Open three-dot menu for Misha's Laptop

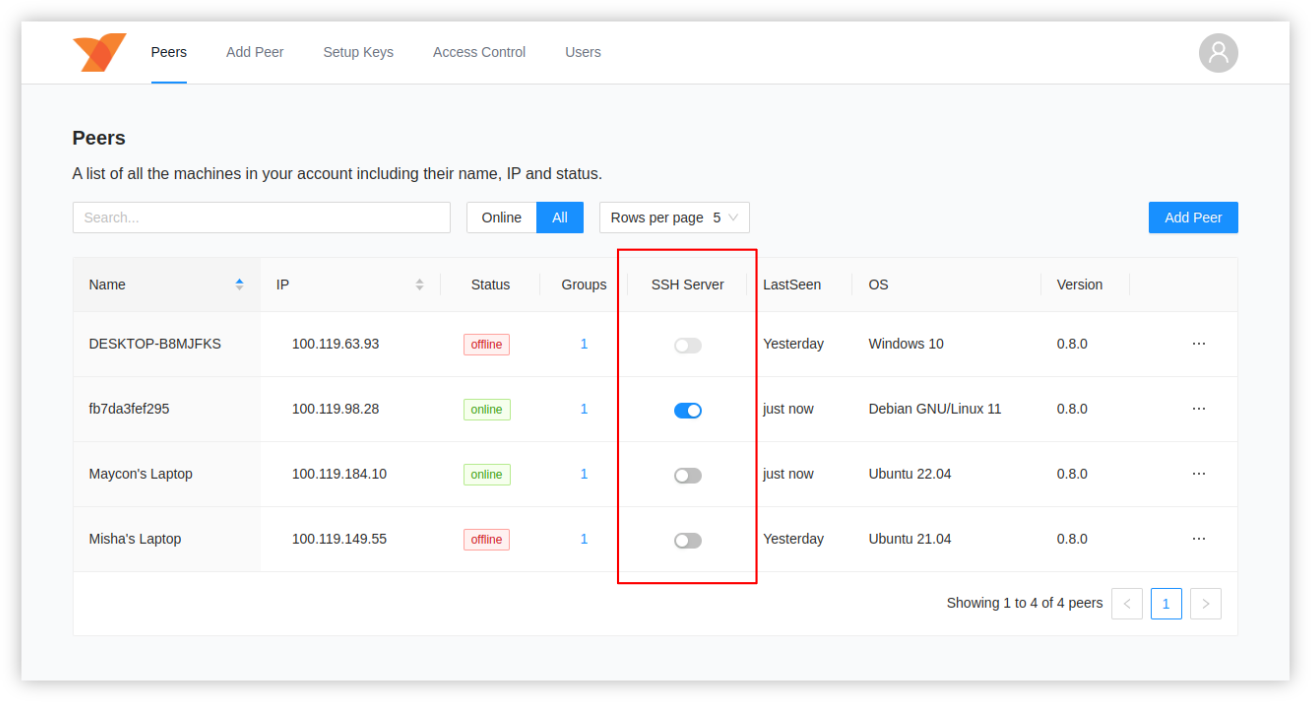tap(1198, 539)
